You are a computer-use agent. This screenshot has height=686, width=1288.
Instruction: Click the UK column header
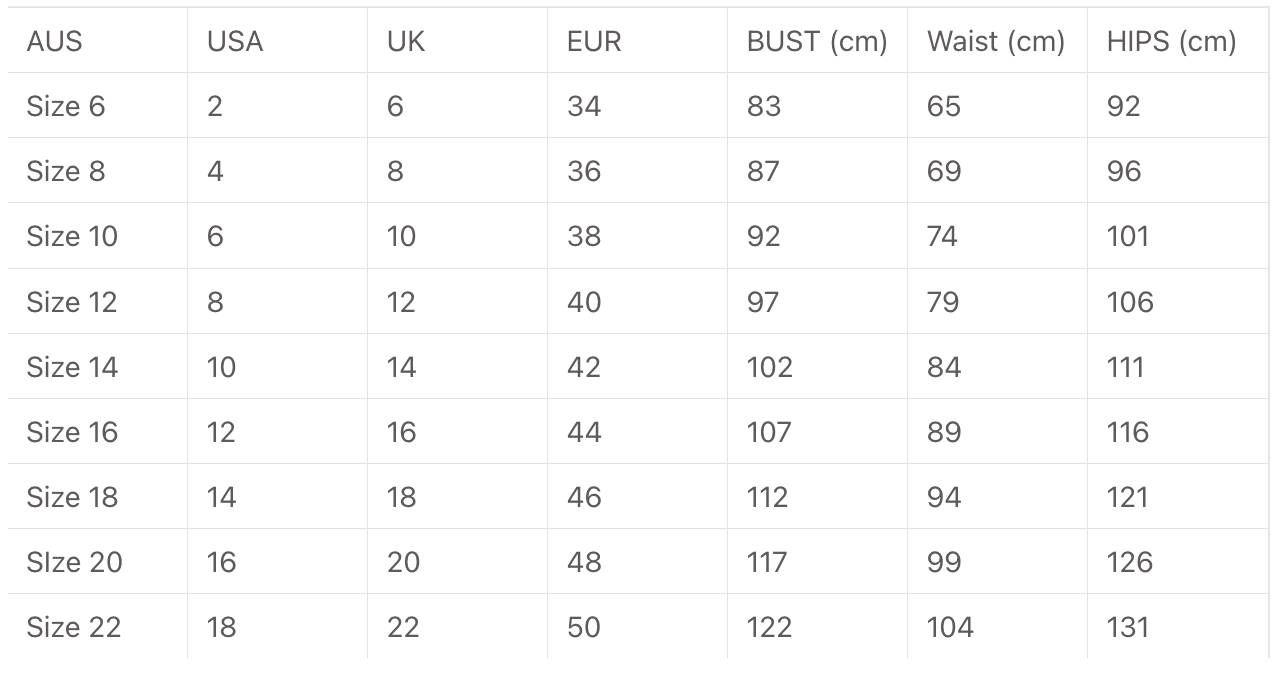pos(406,42)
